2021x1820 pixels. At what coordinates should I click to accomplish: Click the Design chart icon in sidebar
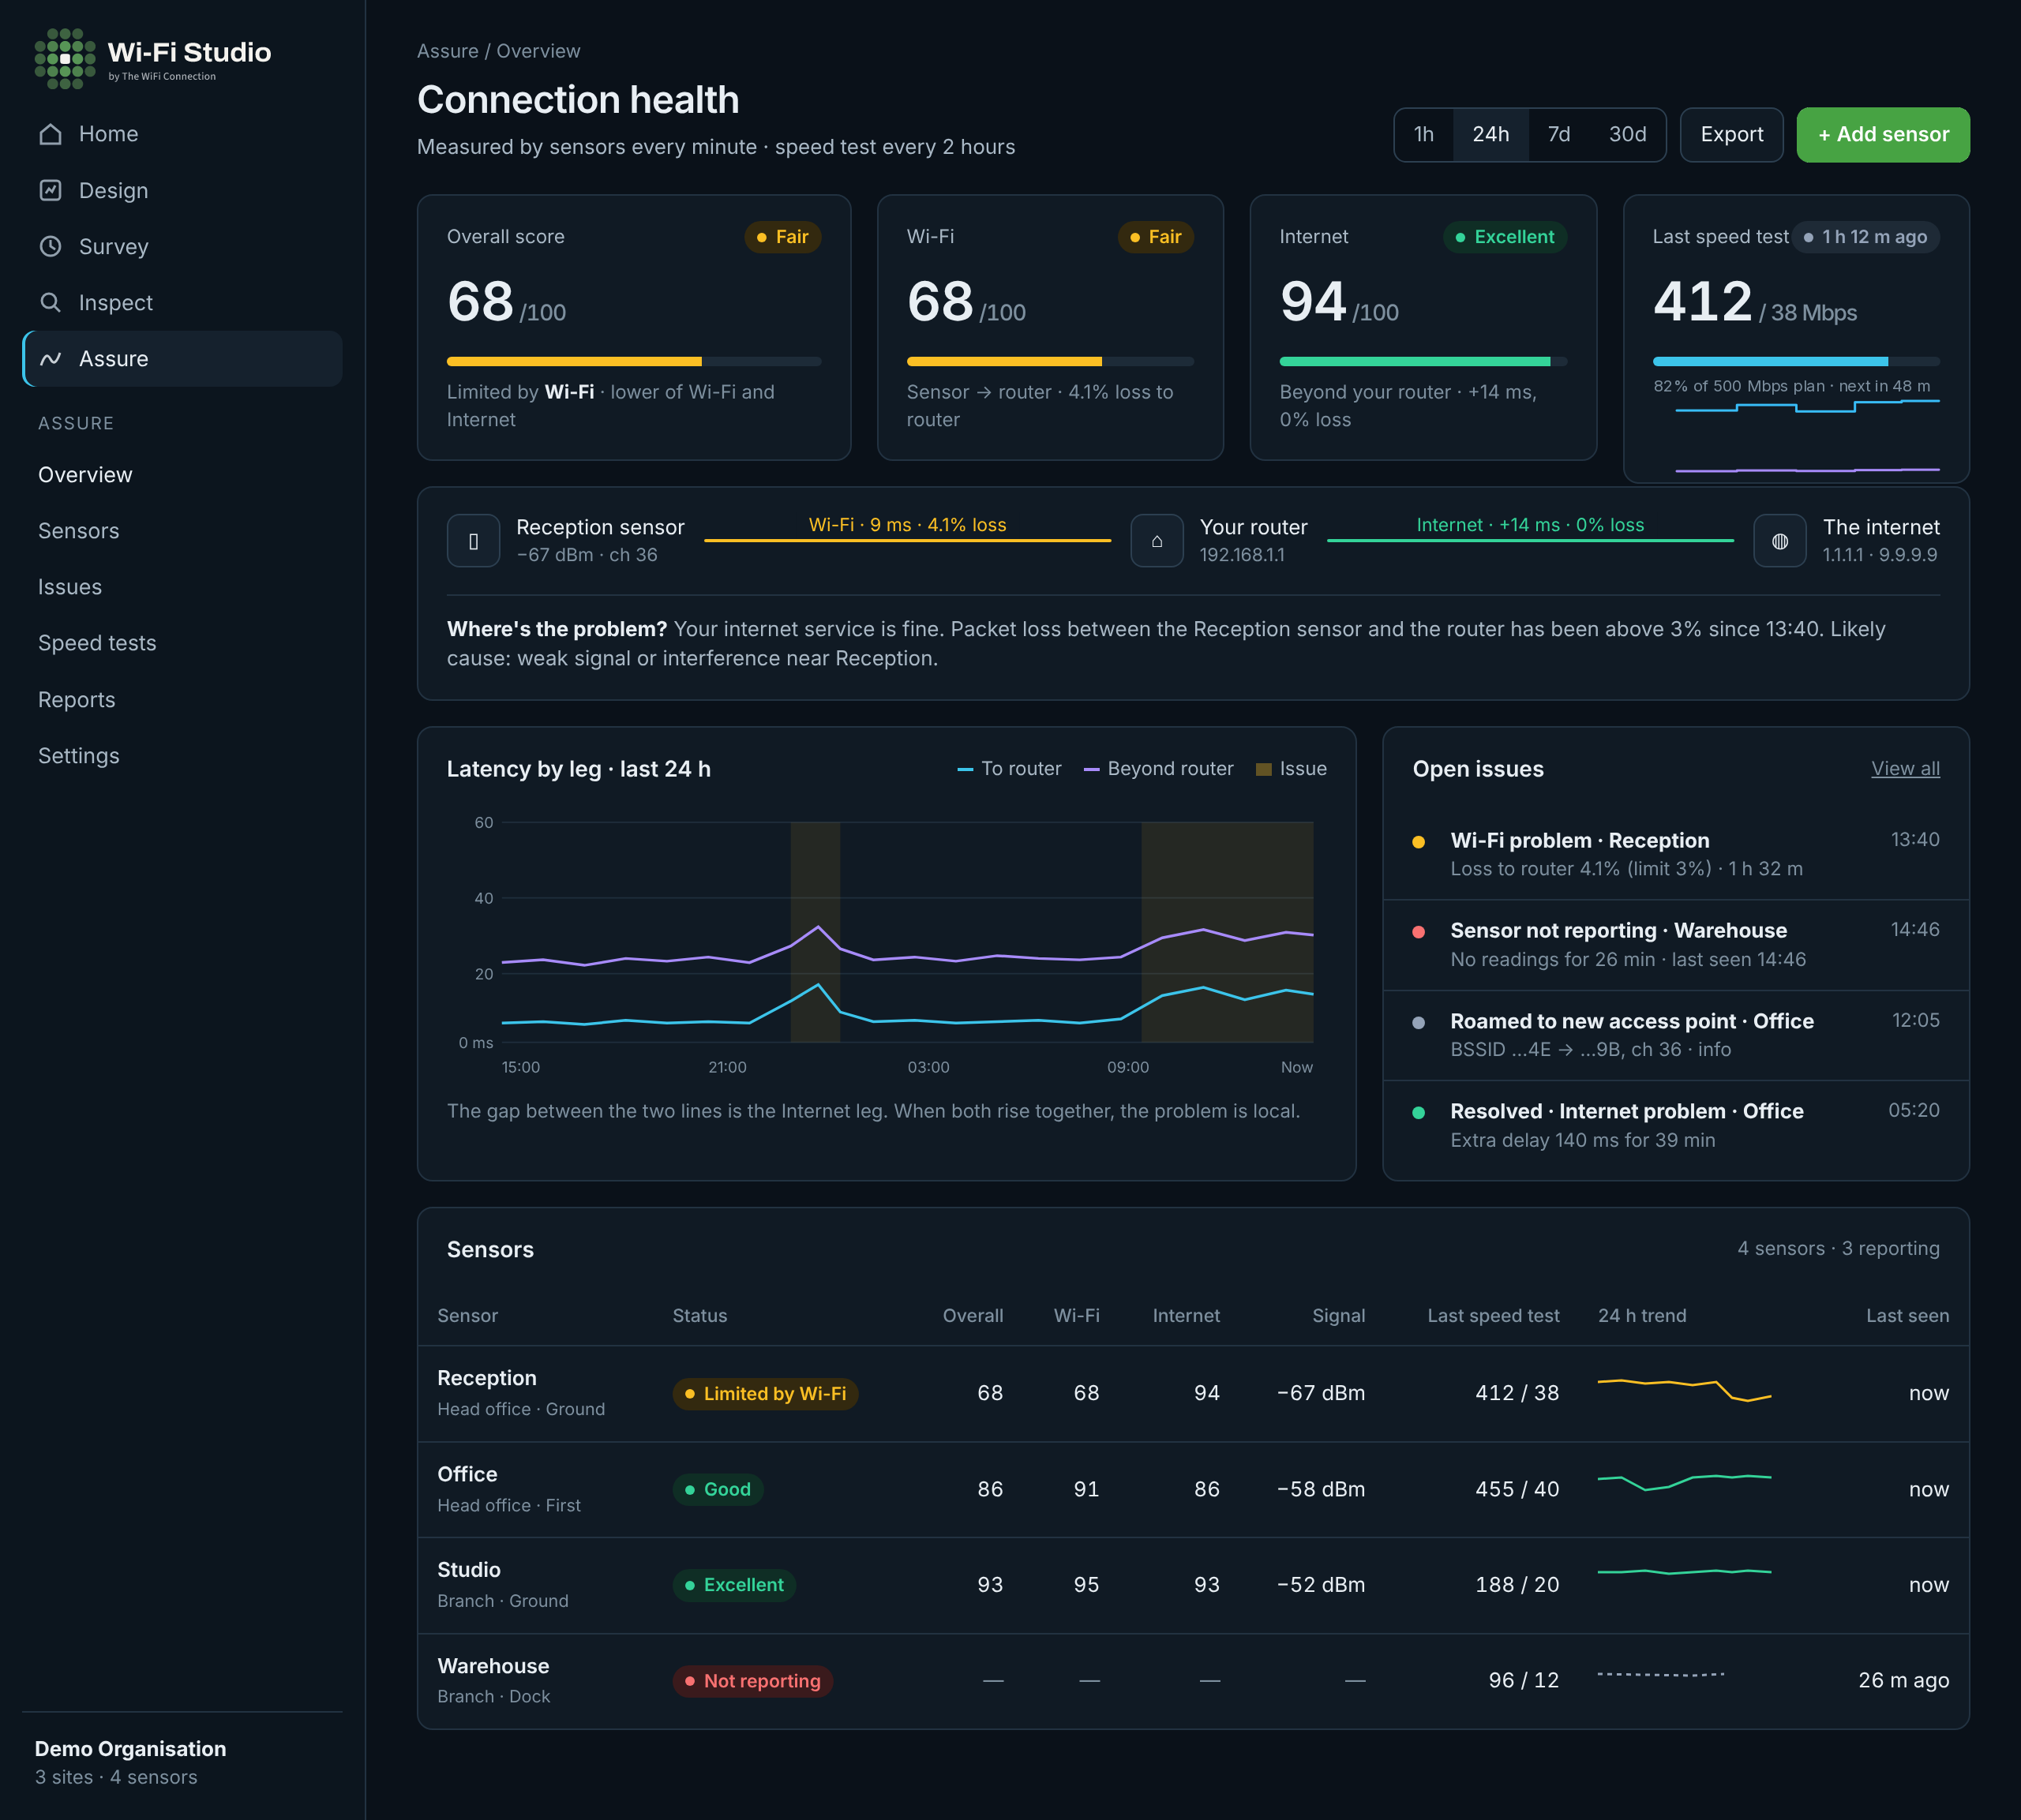[51, 190]
